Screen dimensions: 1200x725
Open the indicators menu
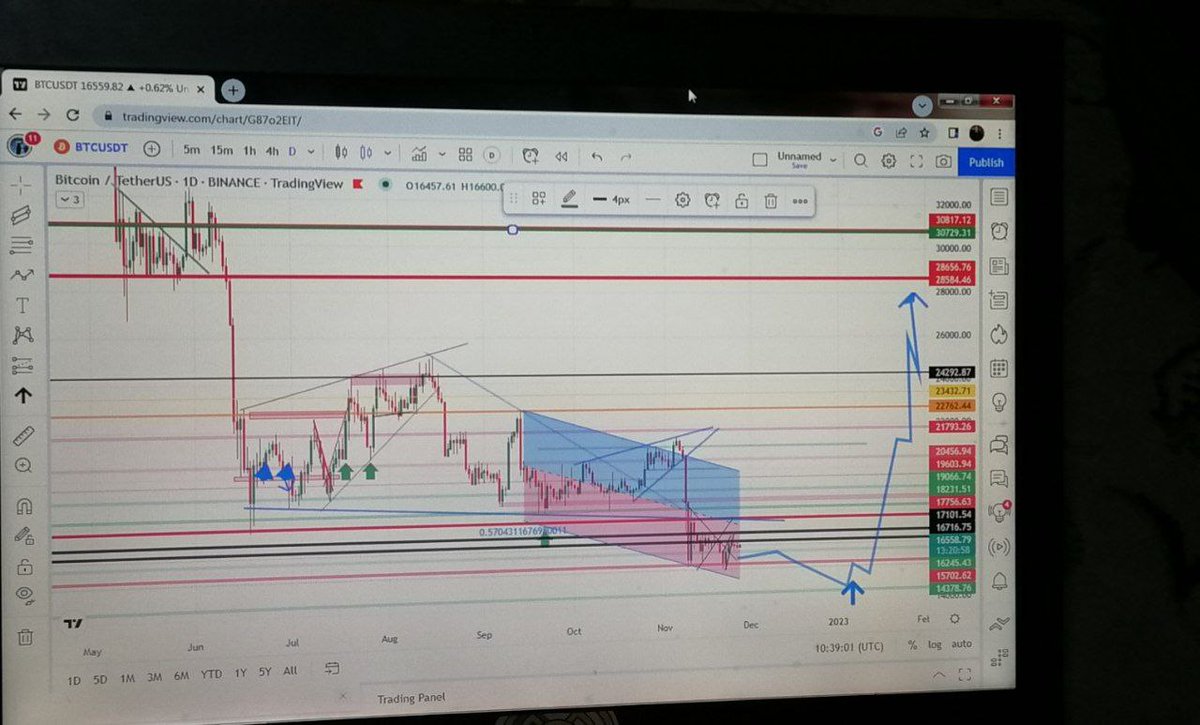418,153
